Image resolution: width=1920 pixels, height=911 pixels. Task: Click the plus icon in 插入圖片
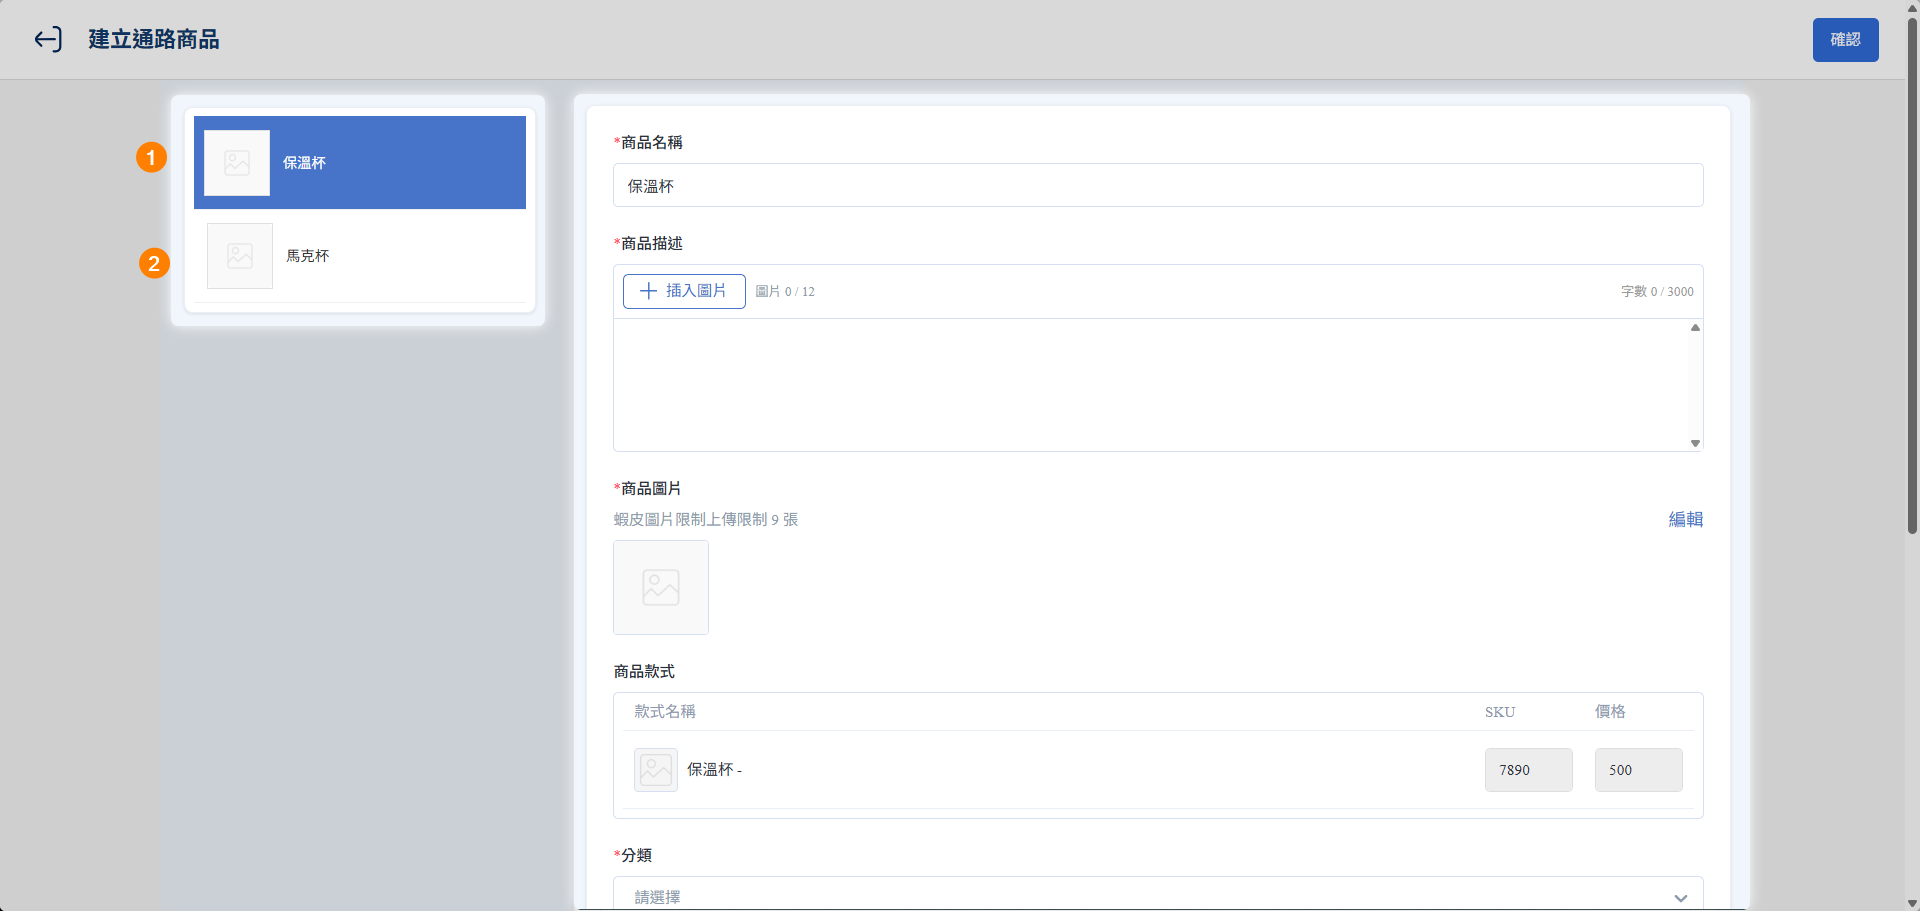coord(648,291)
